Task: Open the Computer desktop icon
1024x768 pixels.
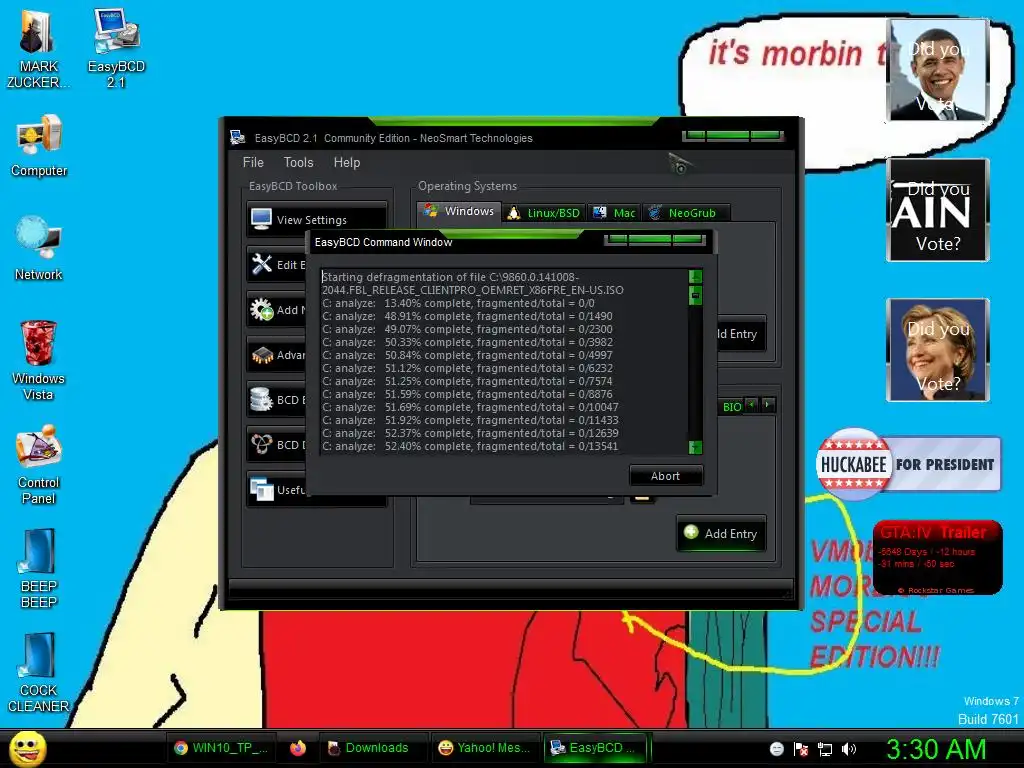Action: pyautogui.click(x=39, y=146)
